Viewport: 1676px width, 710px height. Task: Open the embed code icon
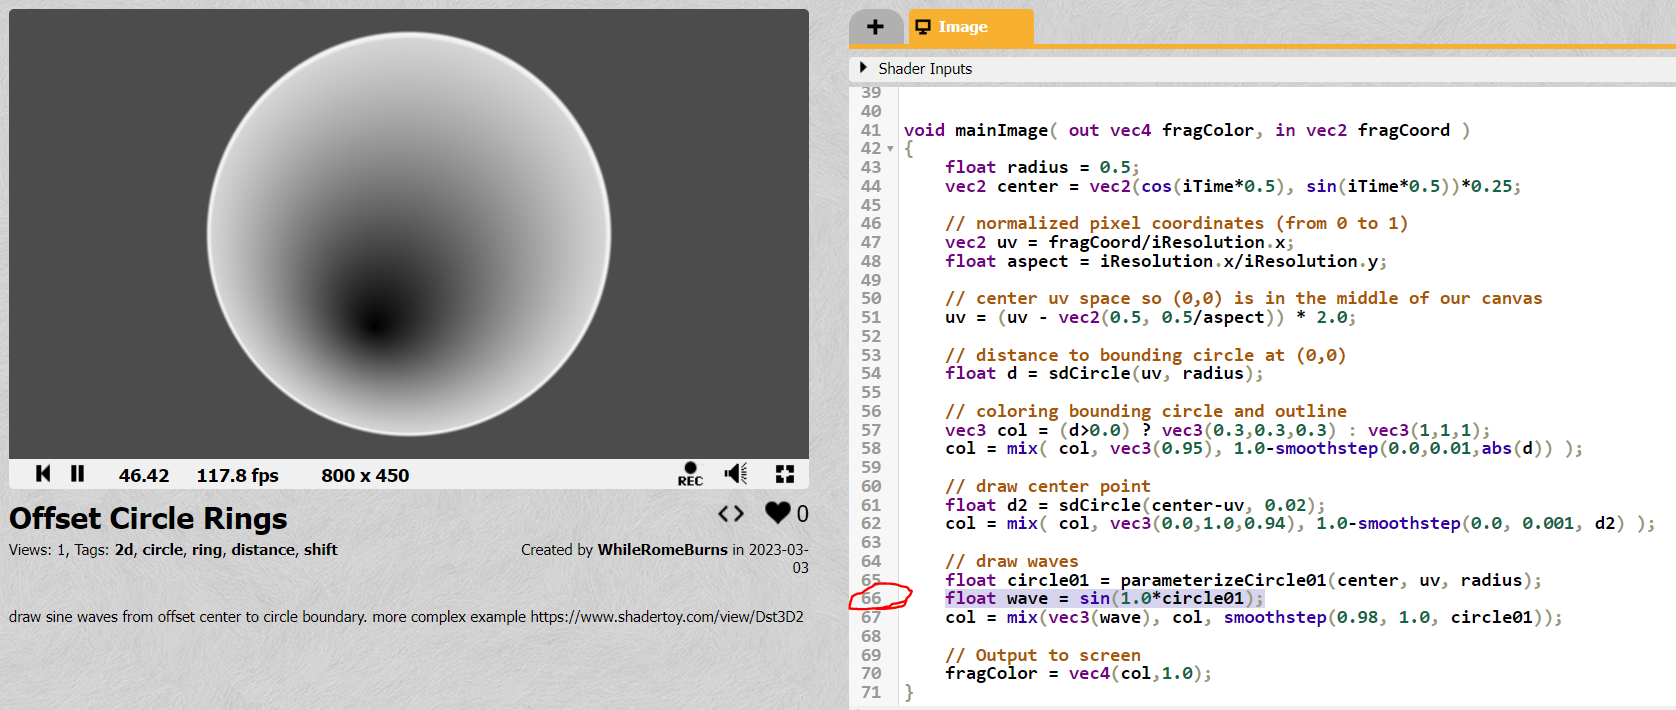point(731,513)
